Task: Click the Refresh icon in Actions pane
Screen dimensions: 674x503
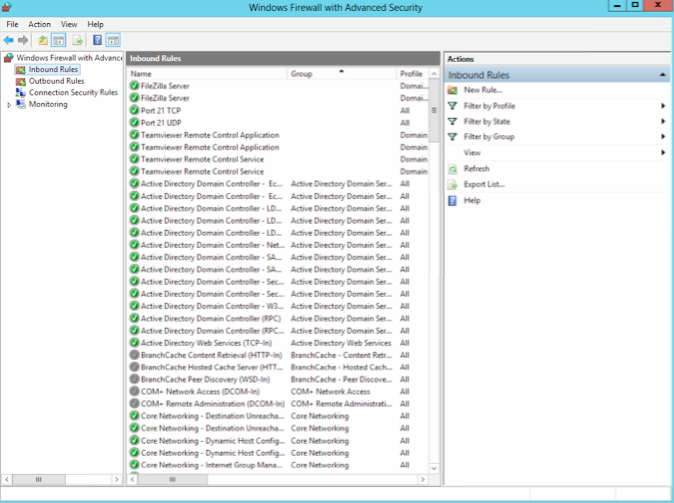Action: [452, 169]
